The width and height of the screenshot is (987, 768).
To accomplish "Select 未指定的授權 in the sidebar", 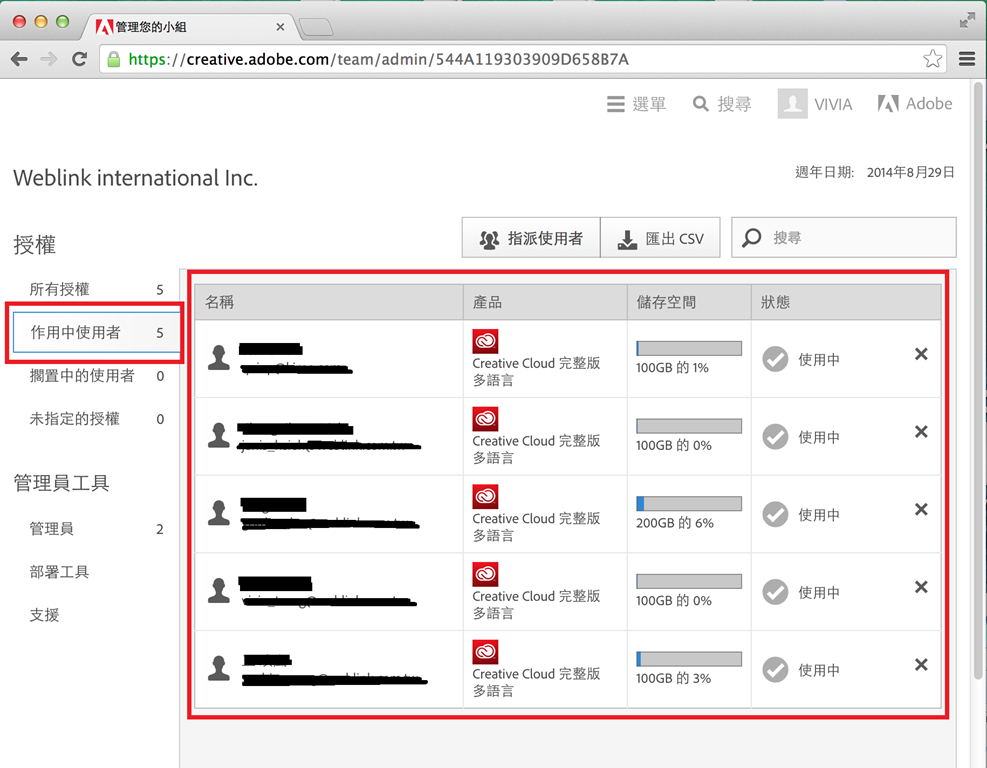I will (96, 419).
